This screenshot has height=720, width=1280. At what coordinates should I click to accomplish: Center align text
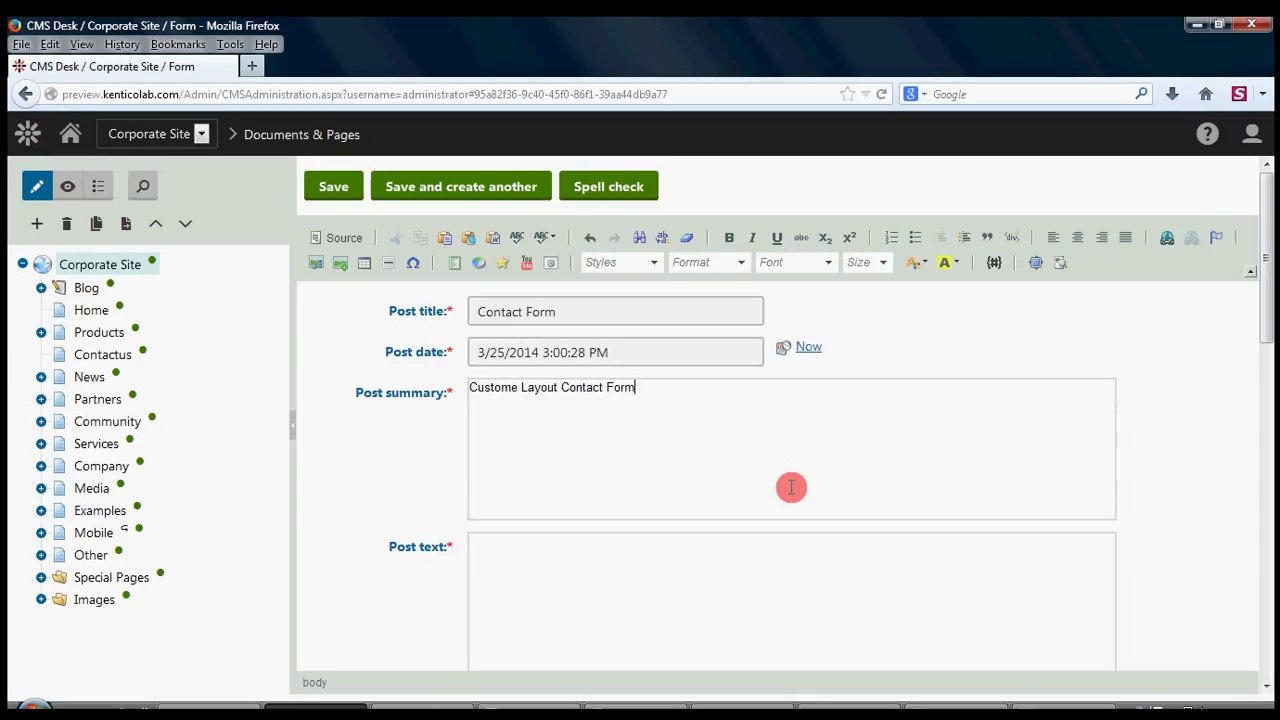tap(1077, 238)
